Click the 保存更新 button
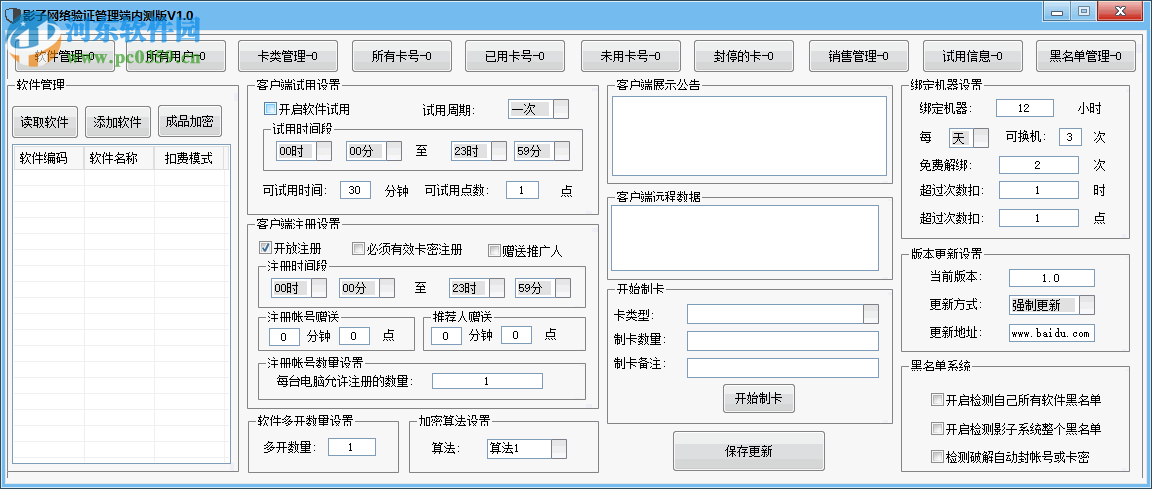1152x489 pixels. pyautogui.click(x=749, y=451)
